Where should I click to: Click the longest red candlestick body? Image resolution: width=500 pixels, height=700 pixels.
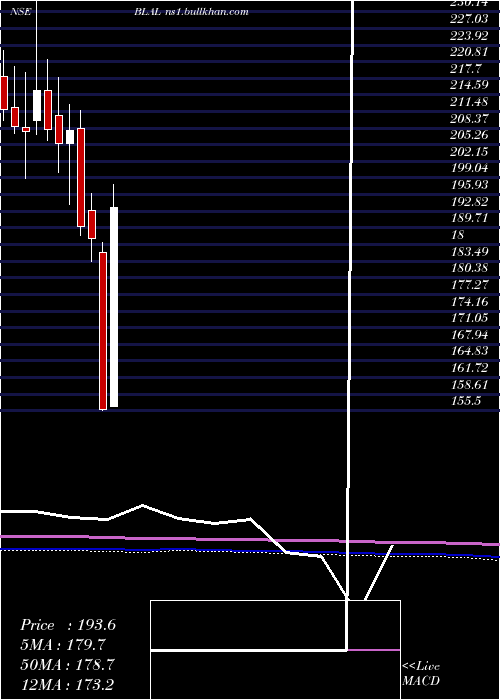[103, 330]
